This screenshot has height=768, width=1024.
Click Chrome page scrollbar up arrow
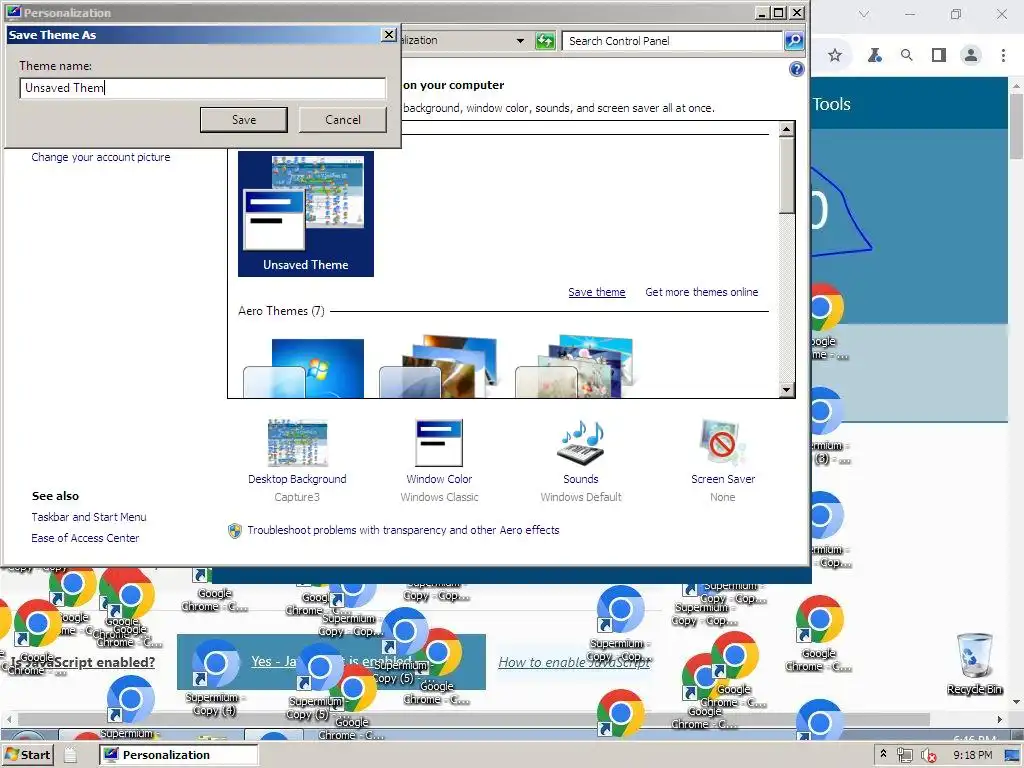(x=1016, y=85)
